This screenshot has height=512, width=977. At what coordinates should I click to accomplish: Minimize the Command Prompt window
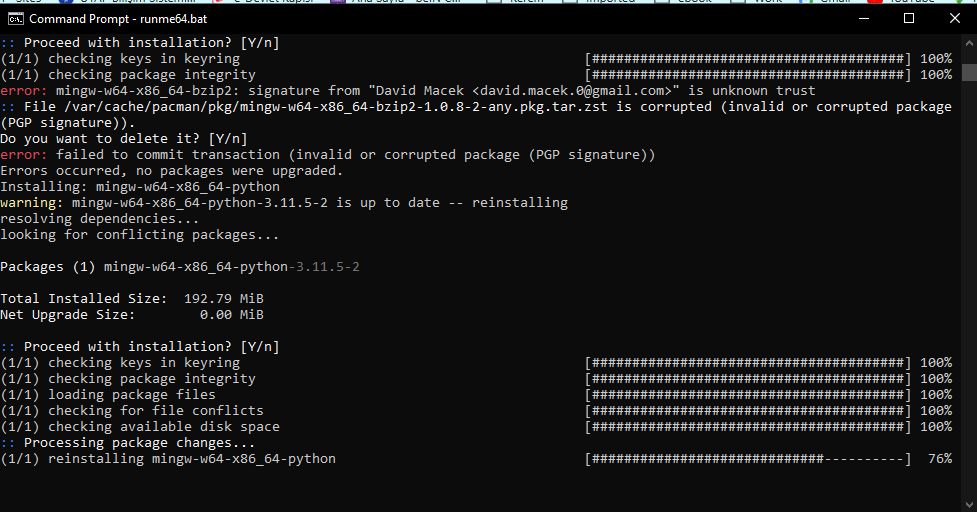[864, 19]
